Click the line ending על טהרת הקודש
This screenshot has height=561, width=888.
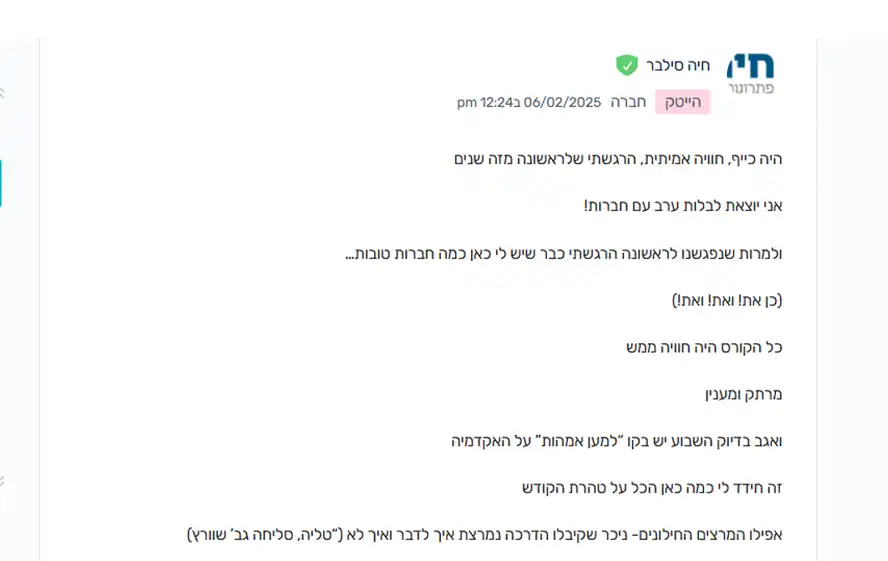pyautogui.click(x=652, y=488)
